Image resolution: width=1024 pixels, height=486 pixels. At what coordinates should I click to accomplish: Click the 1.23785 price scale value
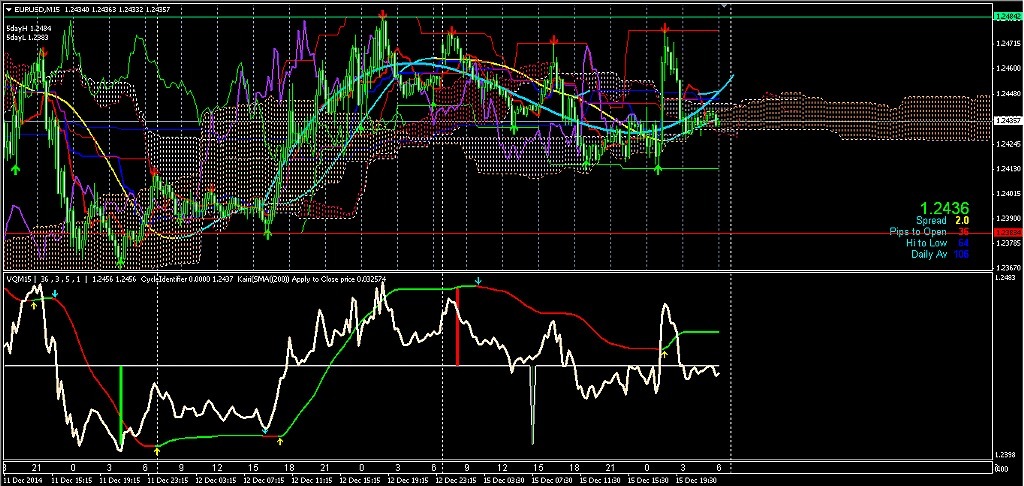1008,243
